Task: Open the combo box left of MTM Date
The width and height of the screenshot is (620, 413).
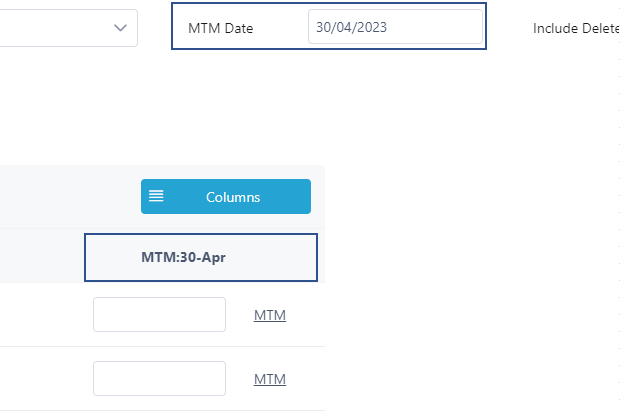Action: tap(69, 28)
